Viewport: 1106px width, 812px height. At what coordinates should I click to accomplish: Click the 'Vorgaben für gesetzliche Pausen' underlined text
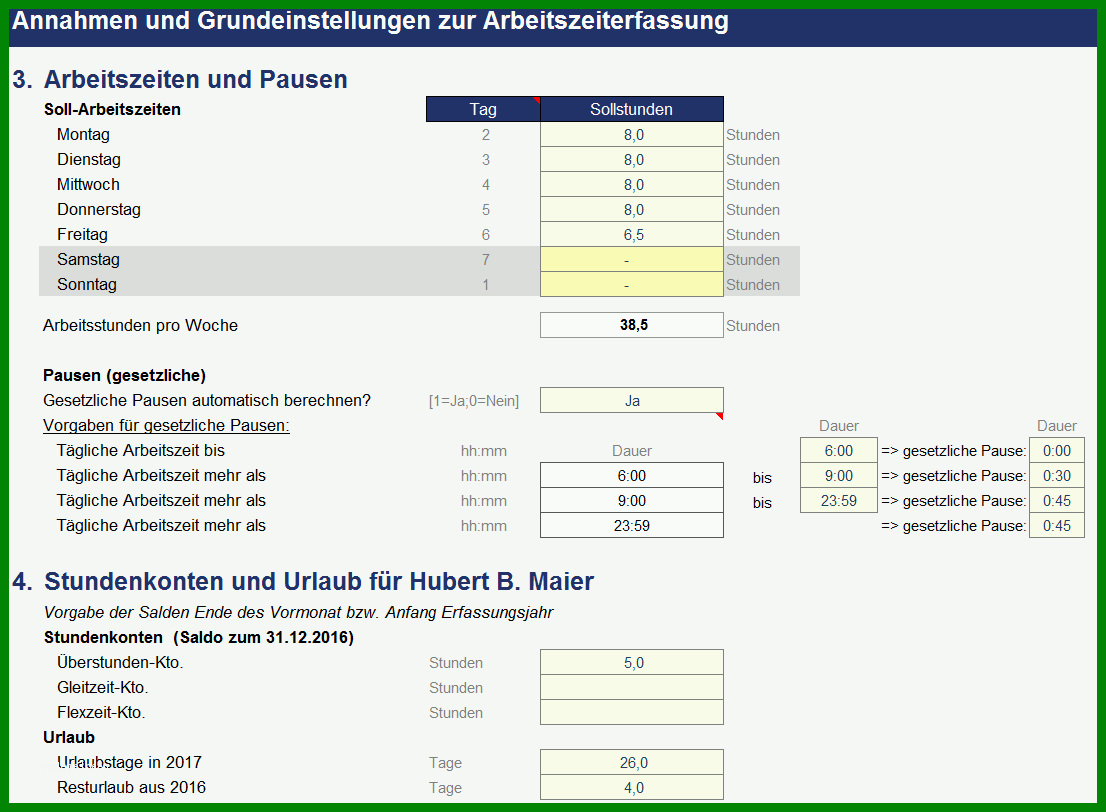[166, 425]
